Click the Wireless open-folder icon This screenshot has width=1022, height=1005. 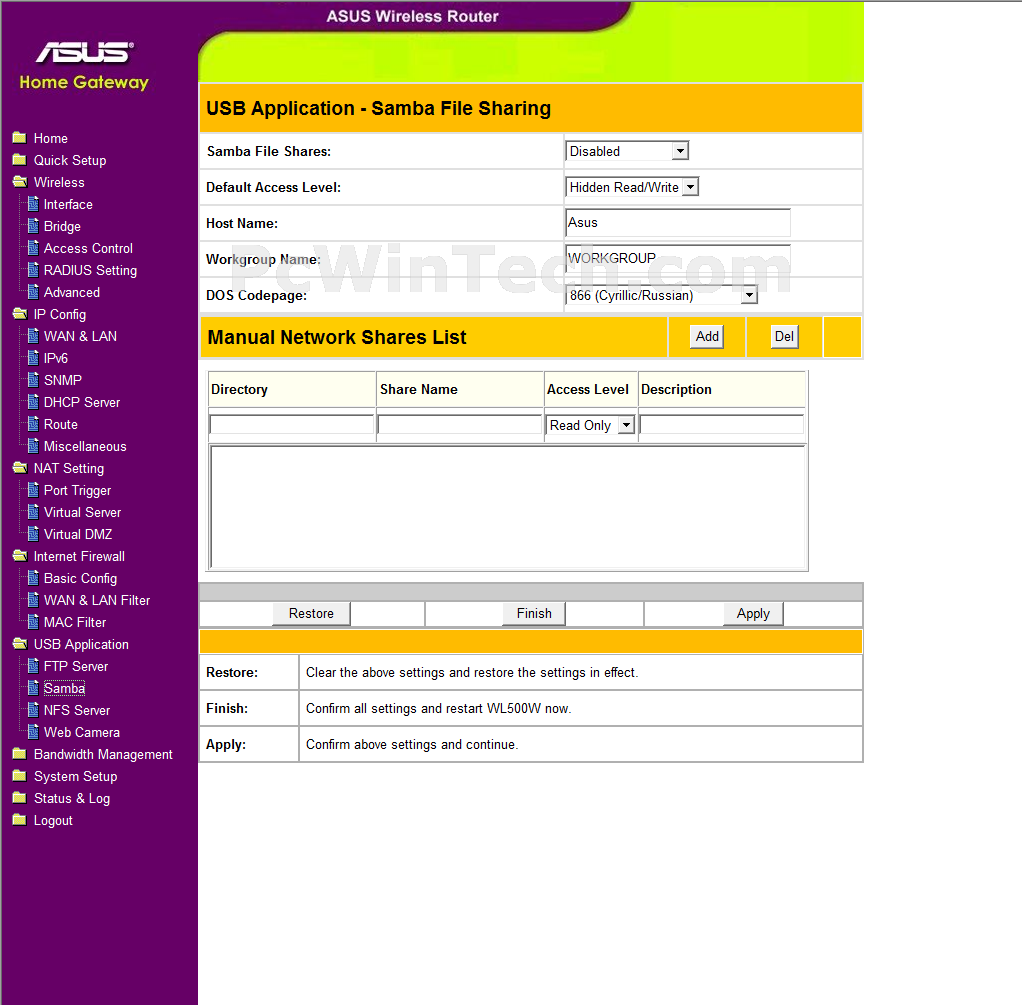[20, 182]
